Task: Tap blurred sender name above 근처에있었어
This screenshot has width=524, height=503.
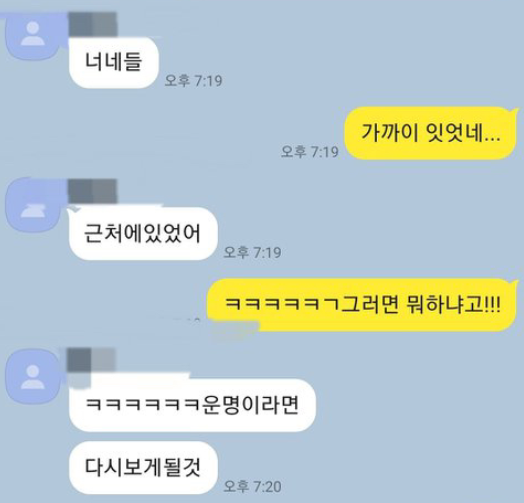Action: coord(93,191)
